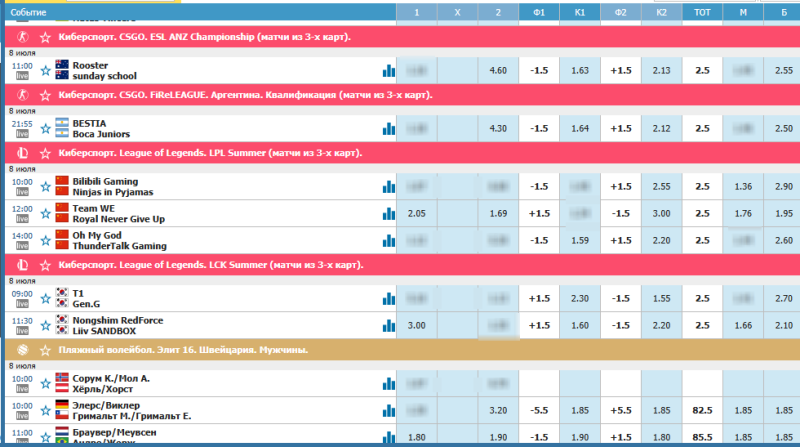The image size is (800, 447).
Task: Open statistics chart for Rooster vs sunday school
Action: coord(387,71)
